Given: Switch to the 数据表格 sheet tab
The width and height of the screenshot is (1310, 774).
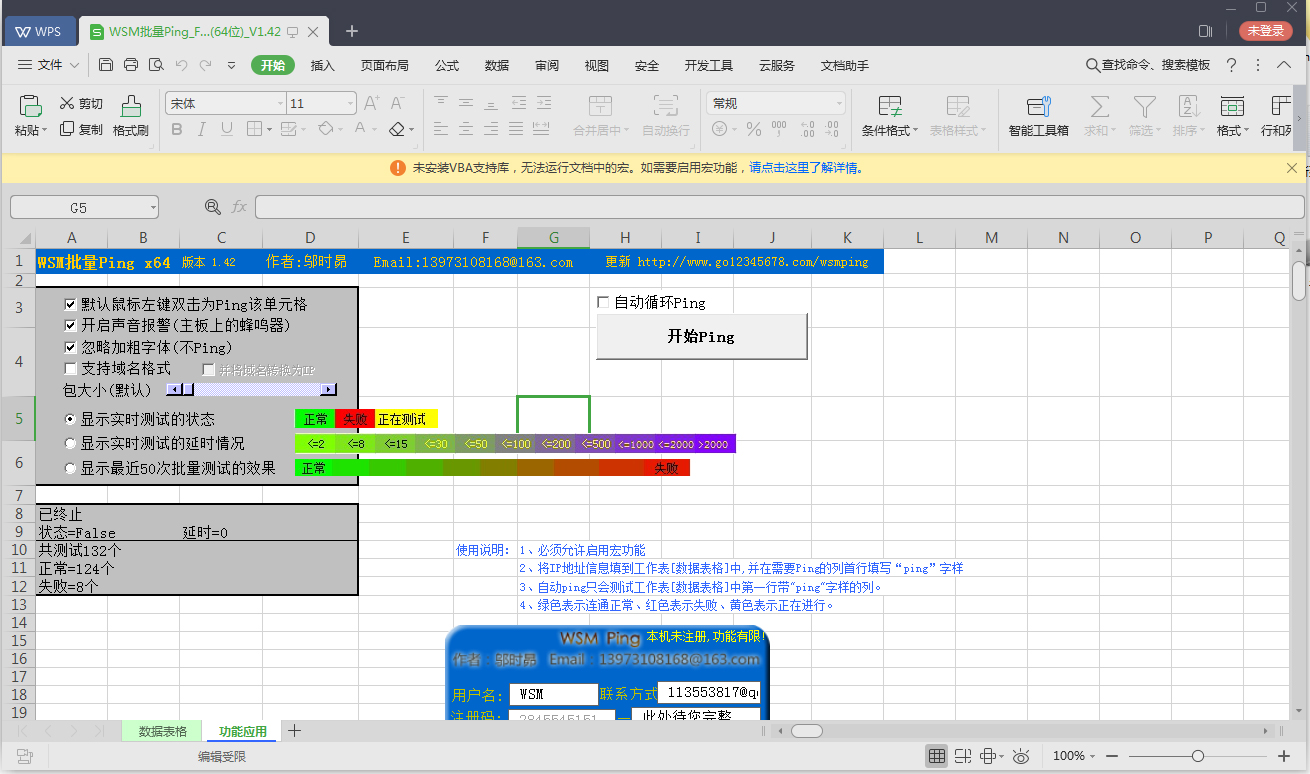Looking at the screenshot, I should point(162,731).
